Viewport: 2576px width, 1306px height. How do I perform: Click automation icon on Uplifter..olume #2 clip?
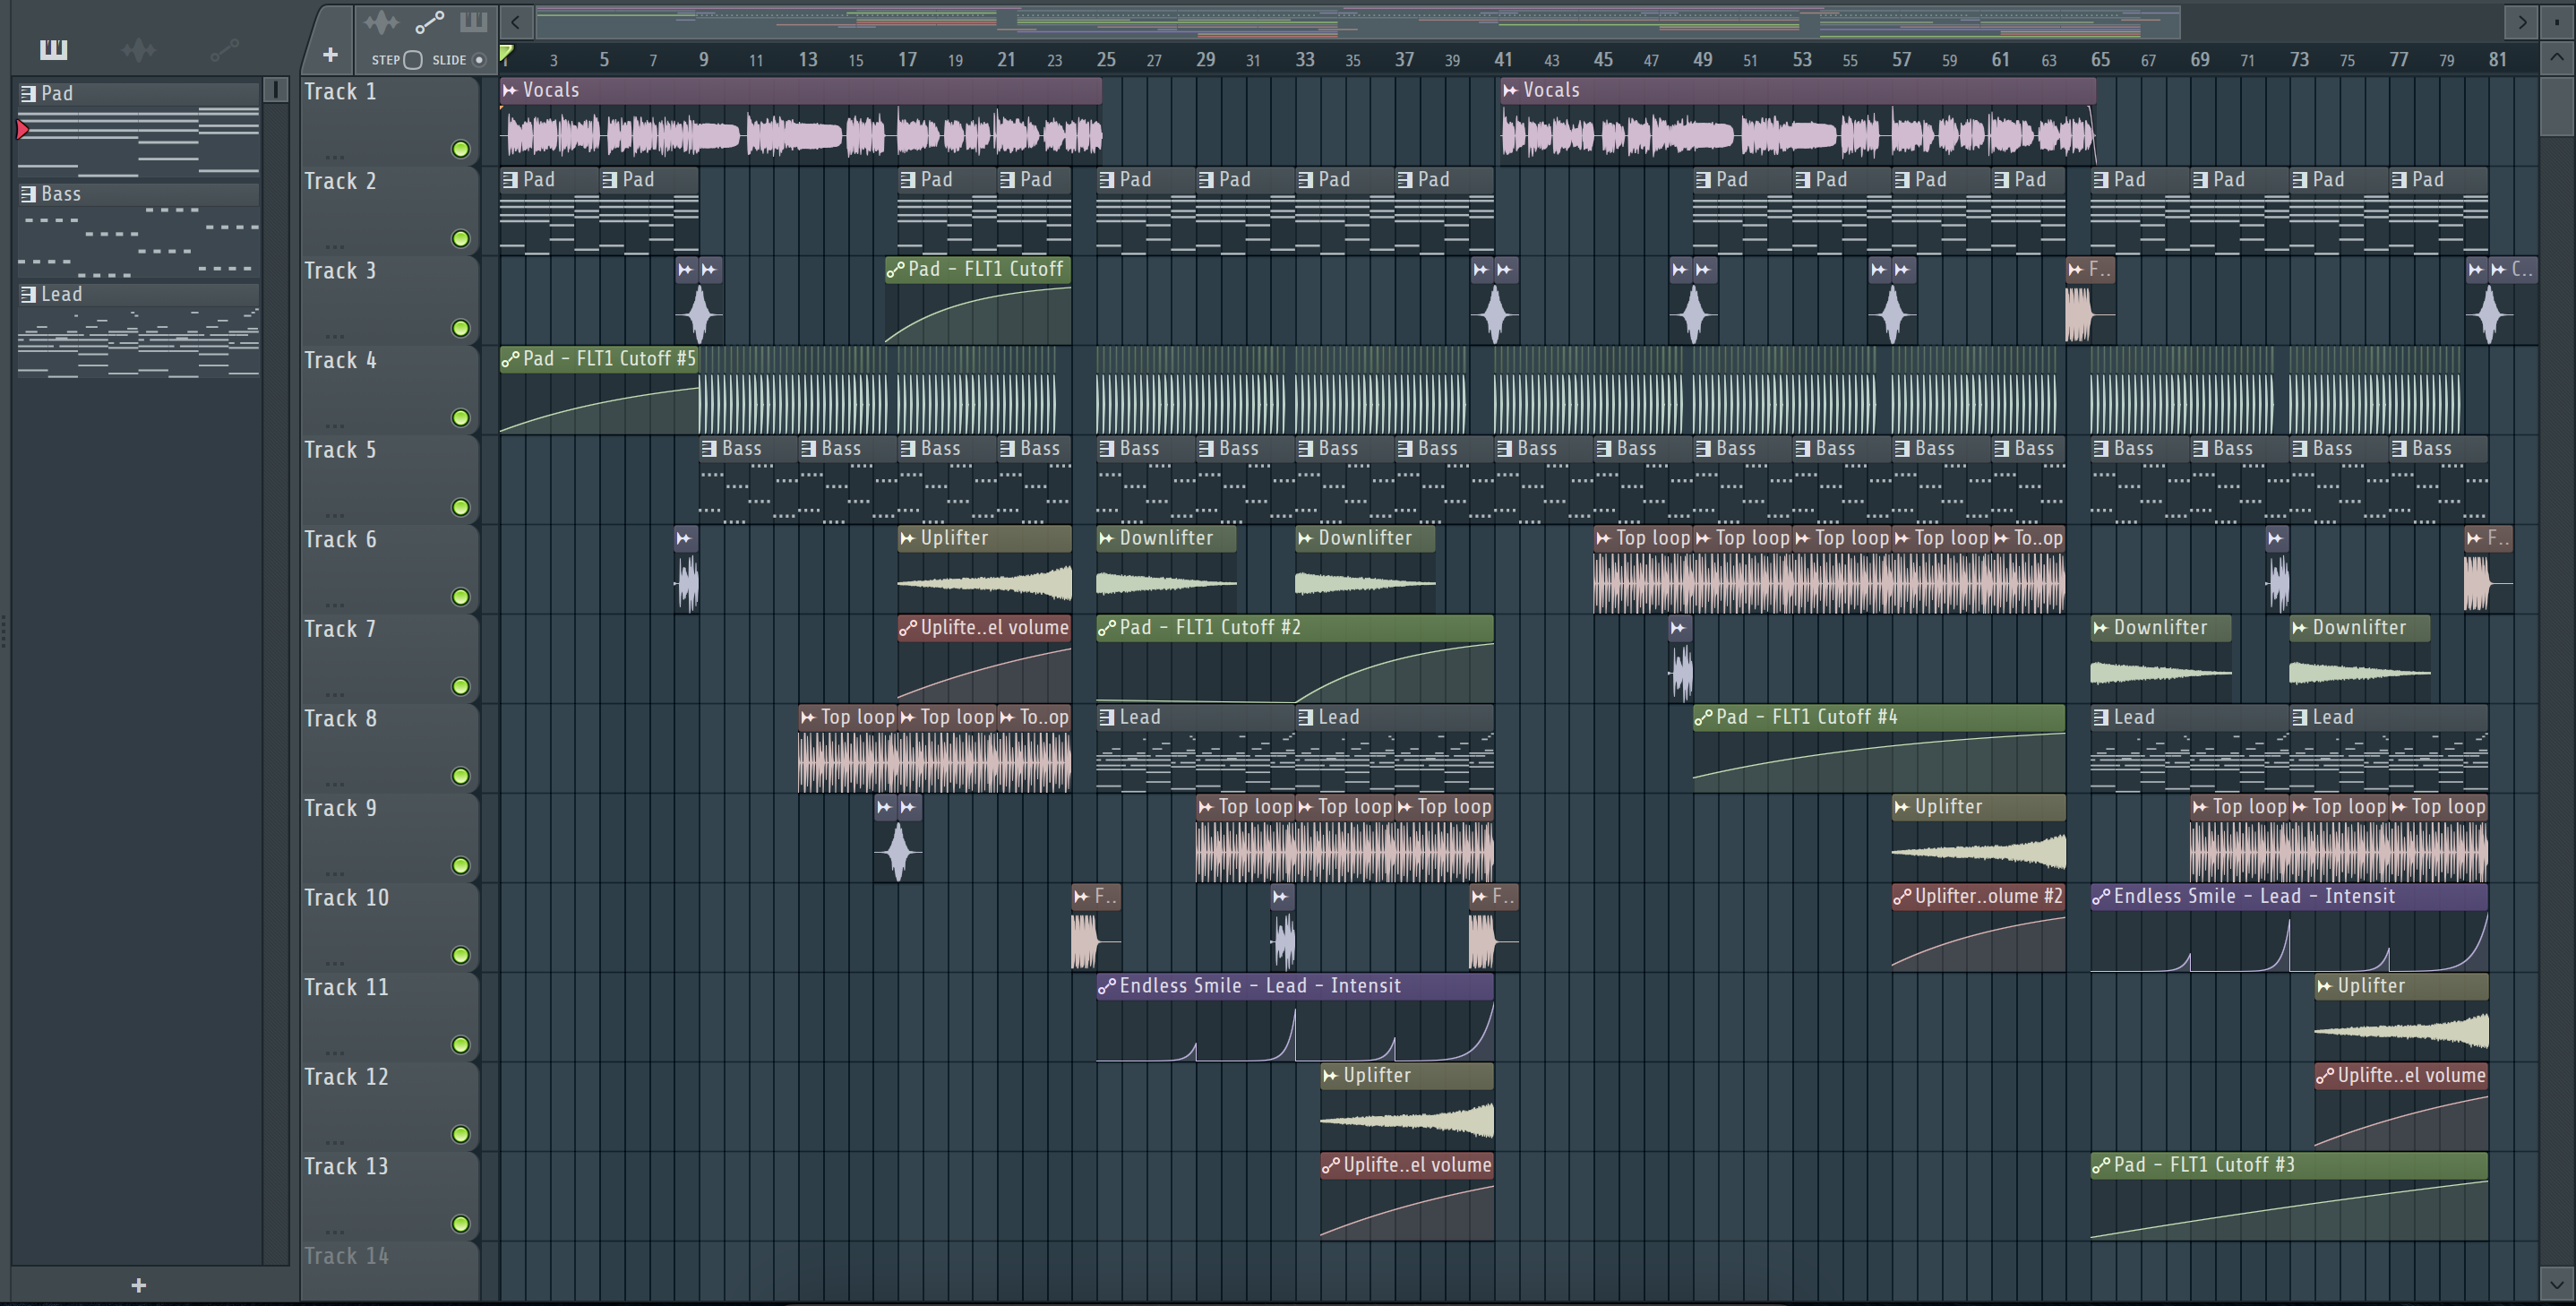[1902, 897]
